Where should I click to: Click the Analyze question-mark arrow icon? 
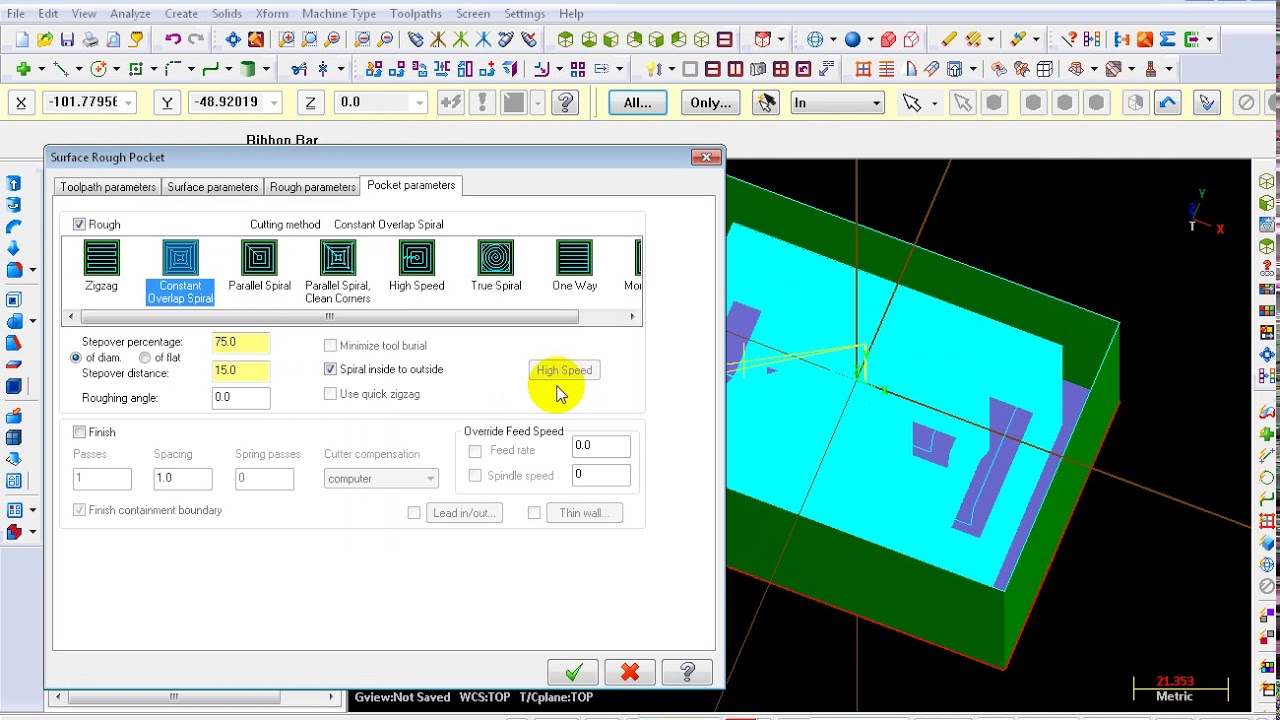click(1069, 40)
